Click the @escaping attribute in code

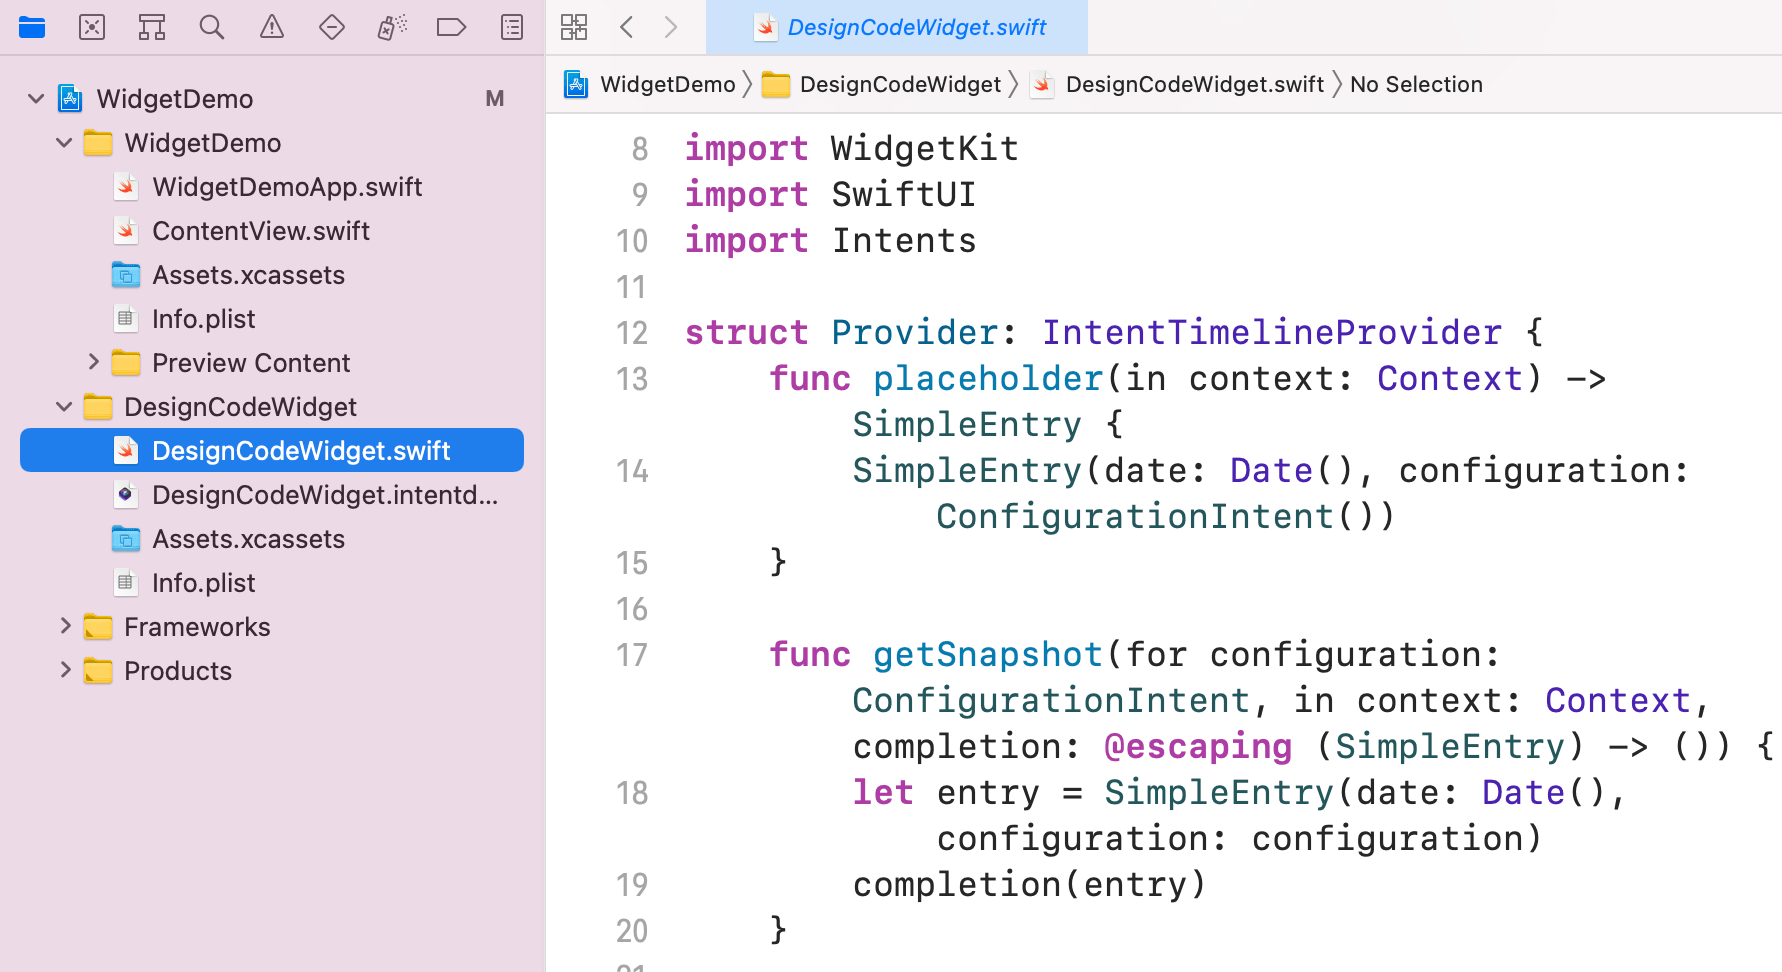[x=1198, y=747]
